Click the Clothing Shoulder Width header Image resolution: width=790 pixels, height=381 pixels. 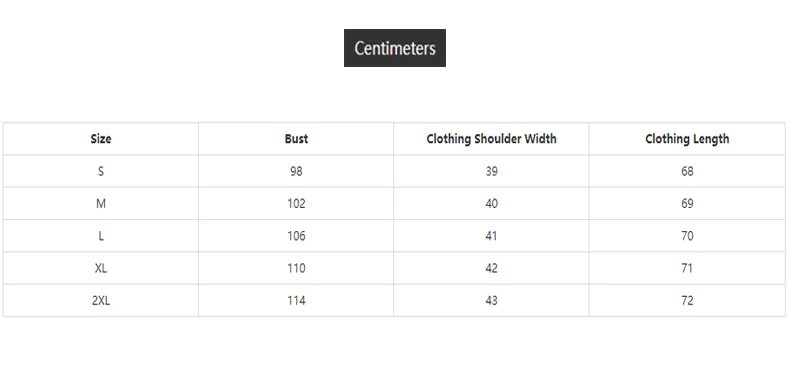pos(491,139)
